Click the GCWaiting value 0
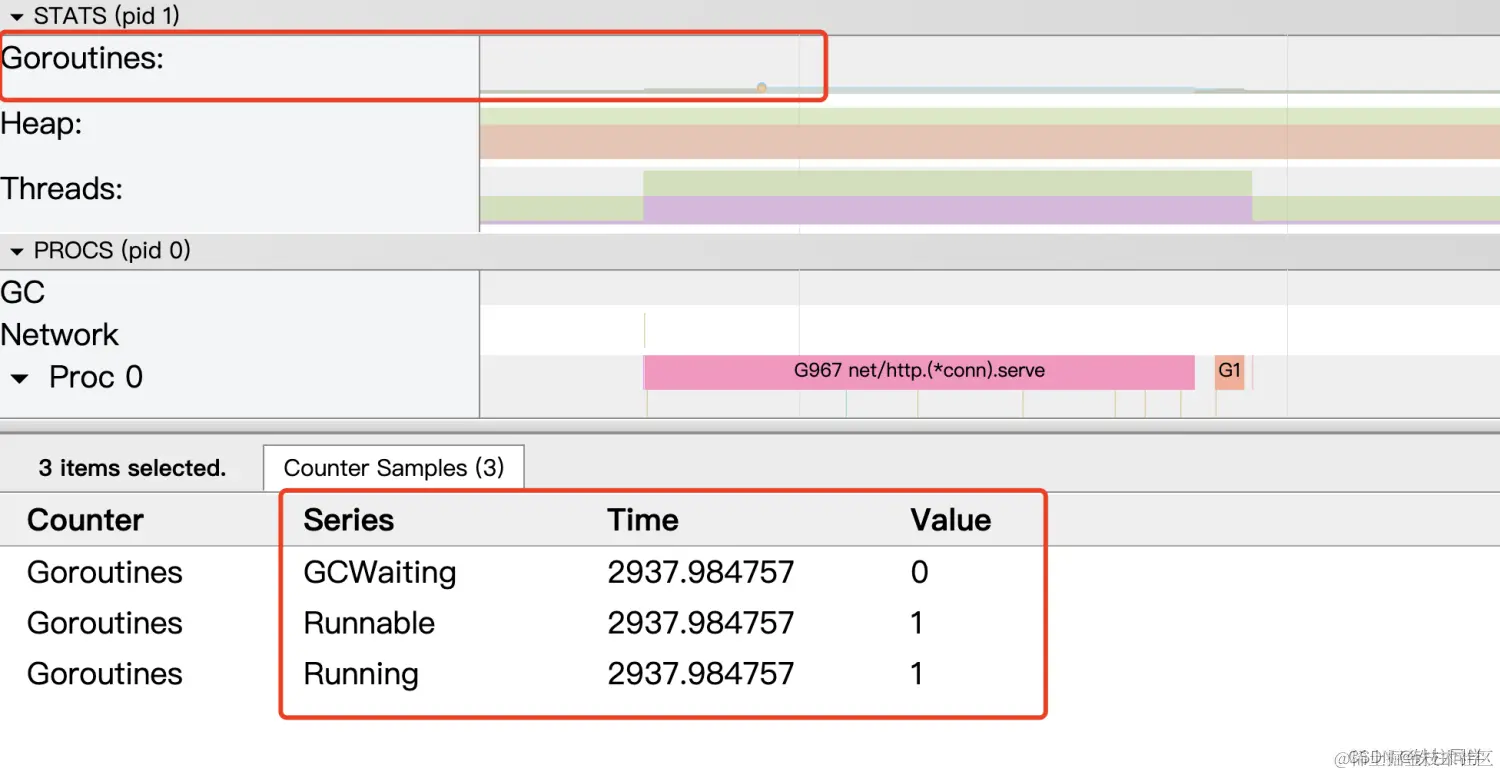1500x775 pixels. click(x=920, y=572)
